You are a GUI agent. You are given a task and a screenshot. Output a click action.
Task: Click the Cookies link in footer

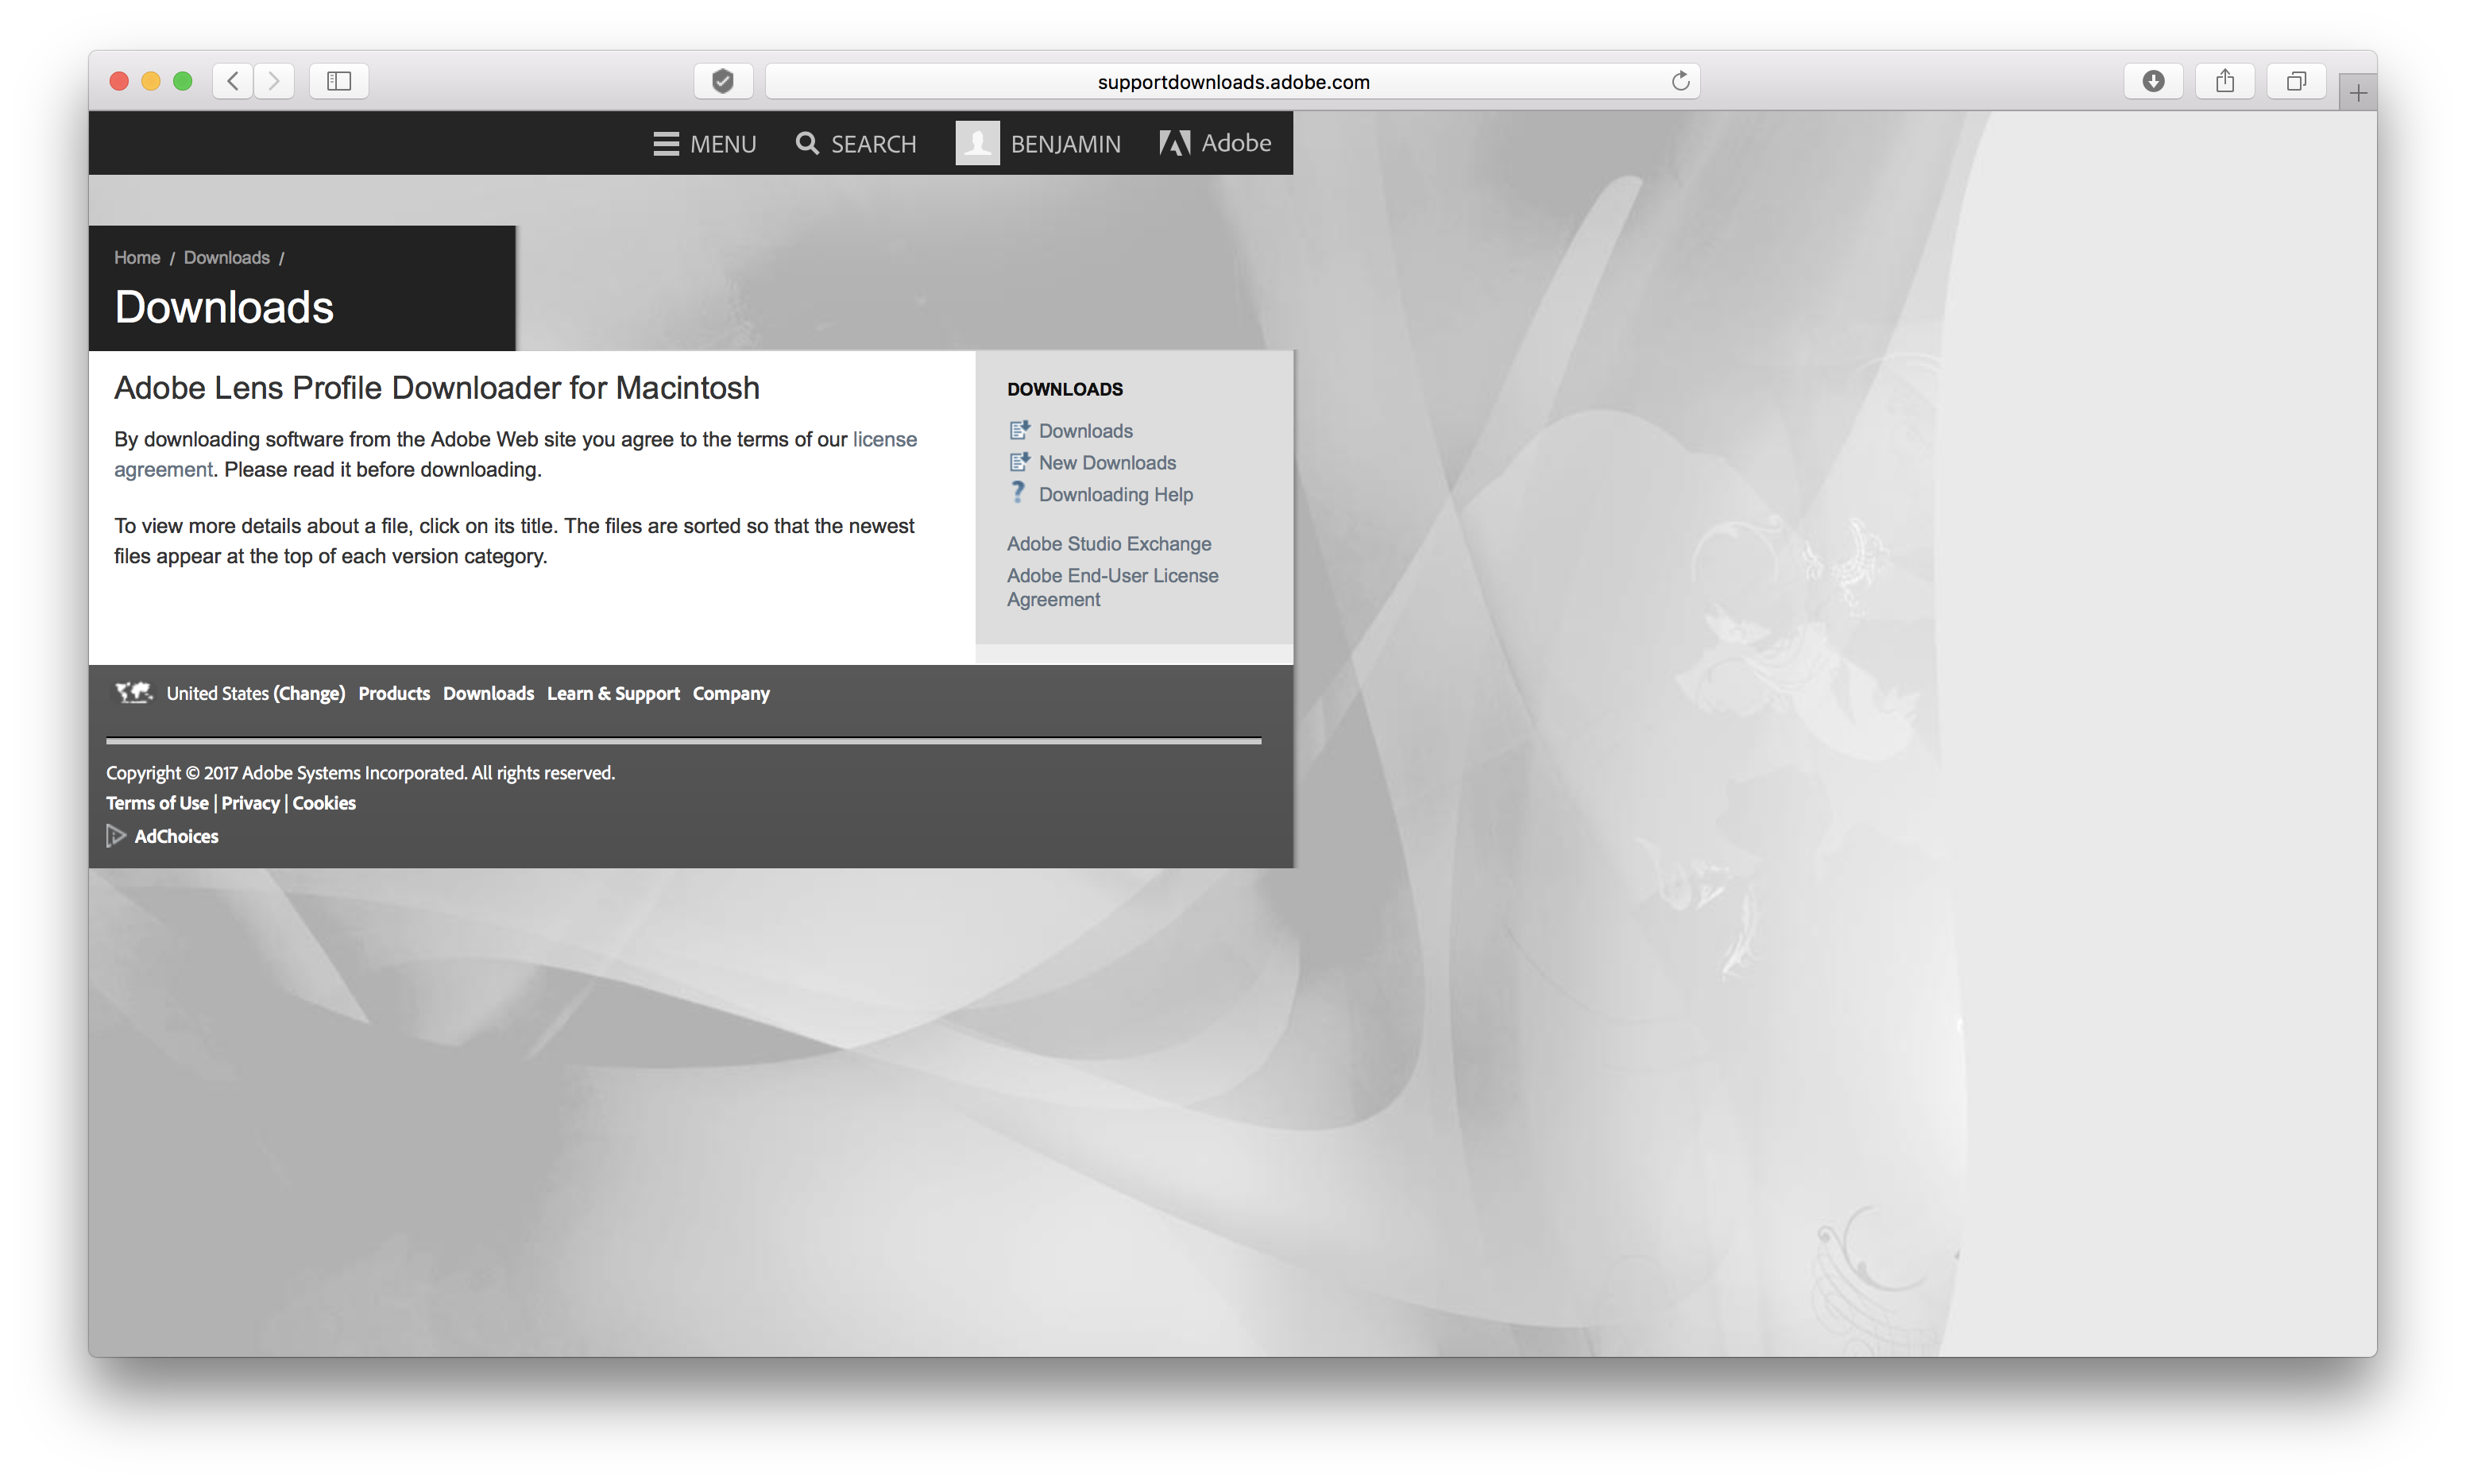point(324,801)
